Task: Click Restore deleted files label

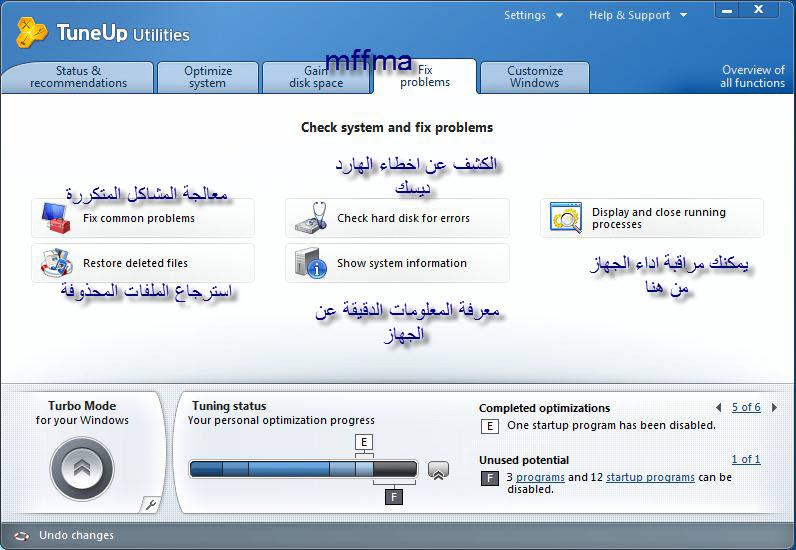Action: tap(136, 263)
